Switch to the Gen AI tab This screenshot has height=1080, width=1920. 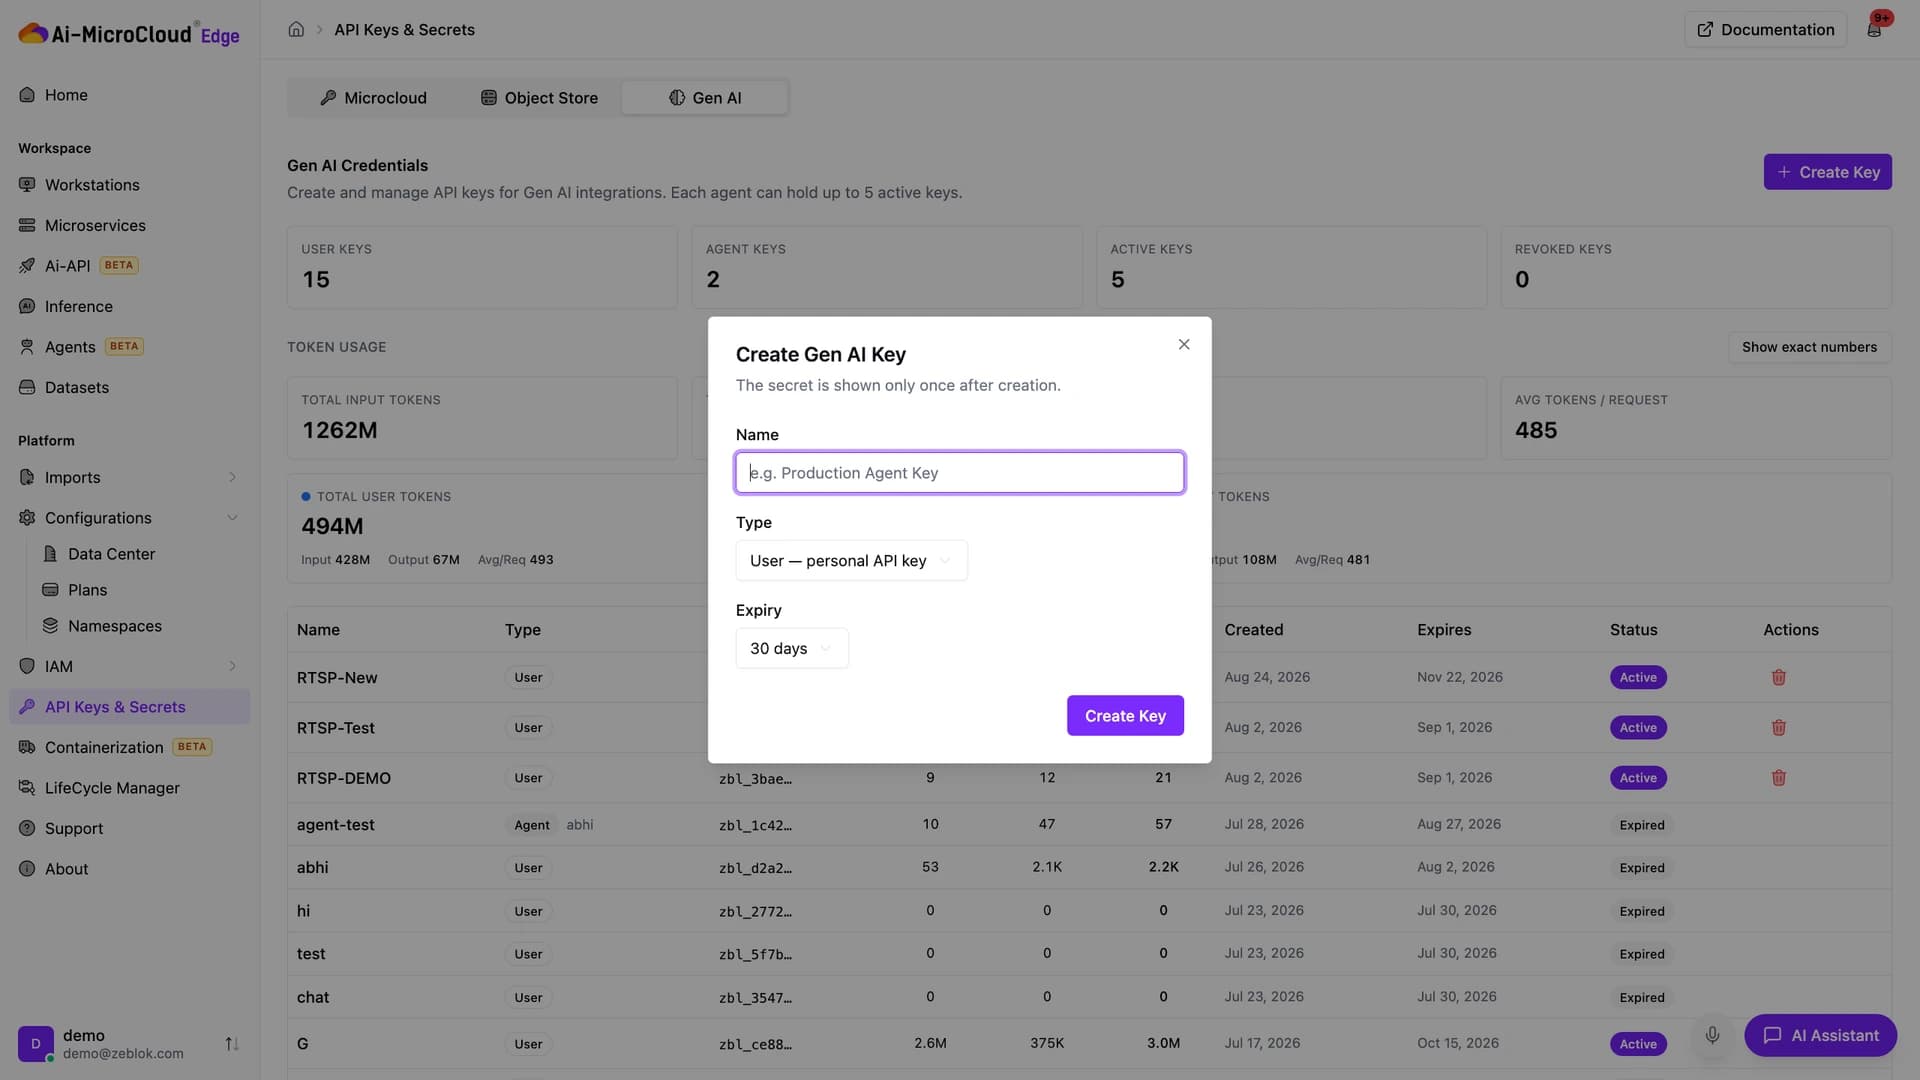click(x=705, y=98)
